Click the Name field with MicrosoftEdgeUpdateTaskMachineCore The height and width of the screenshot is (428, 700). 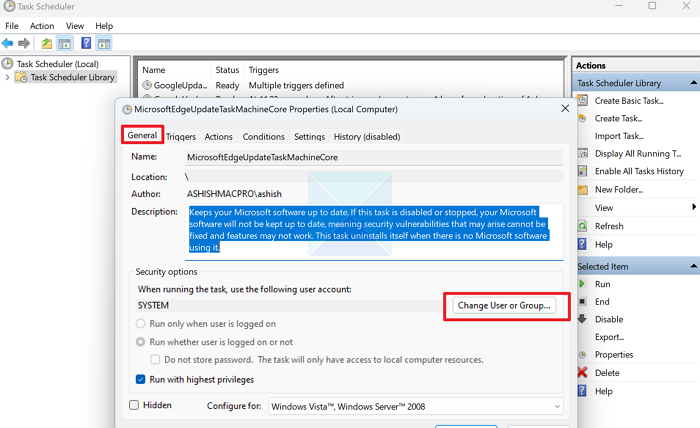click(x=374, y=157)
